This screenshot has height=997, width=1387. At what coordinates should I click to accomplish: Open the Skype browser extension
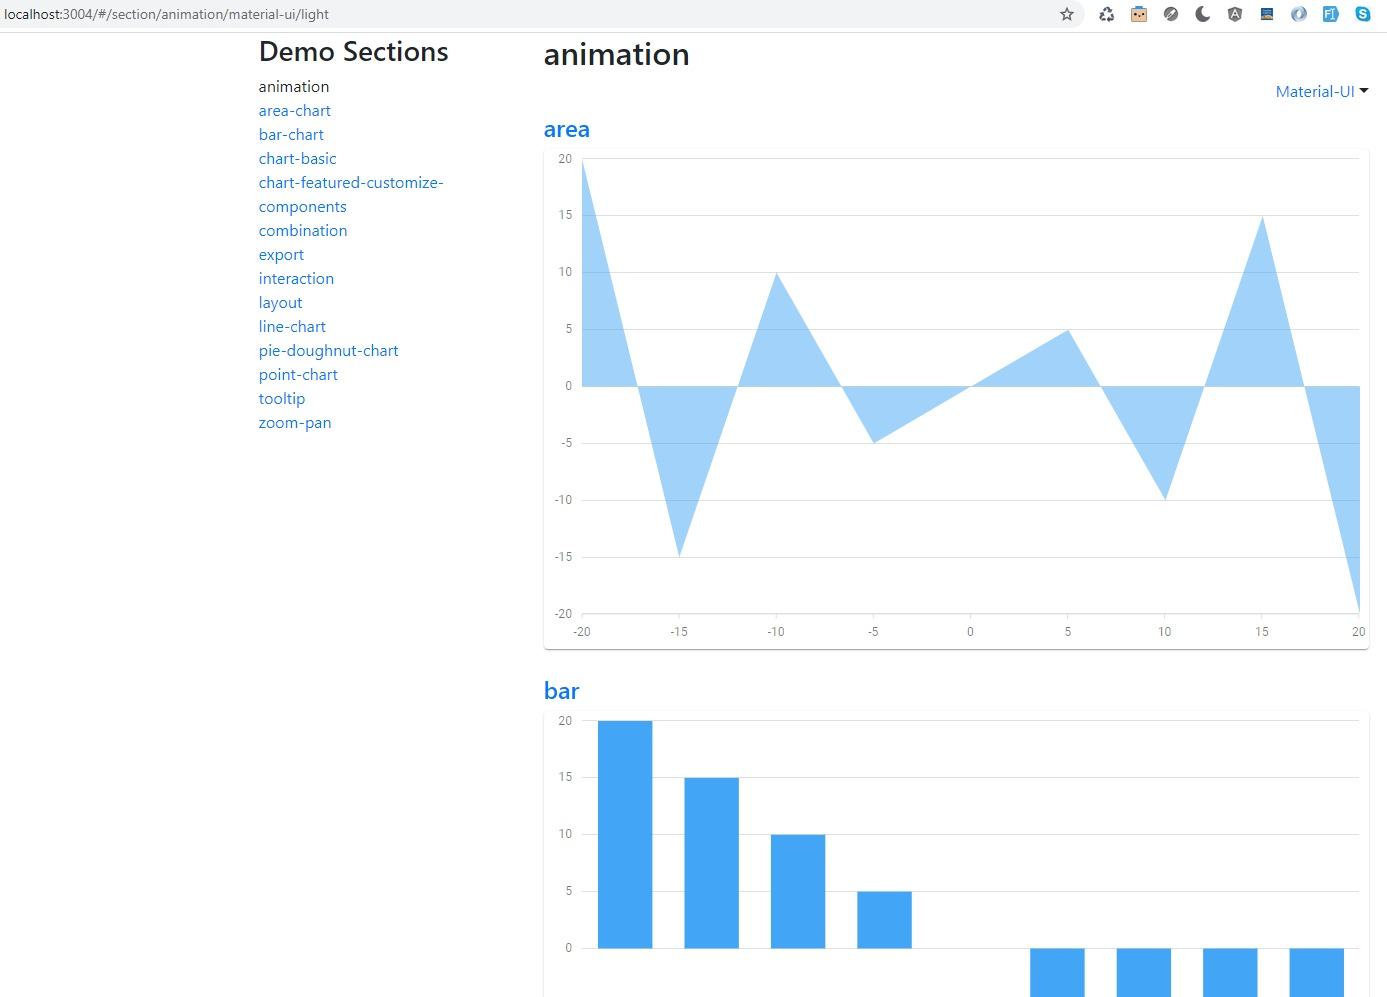pyautogui.click(x=1362, y=14)
